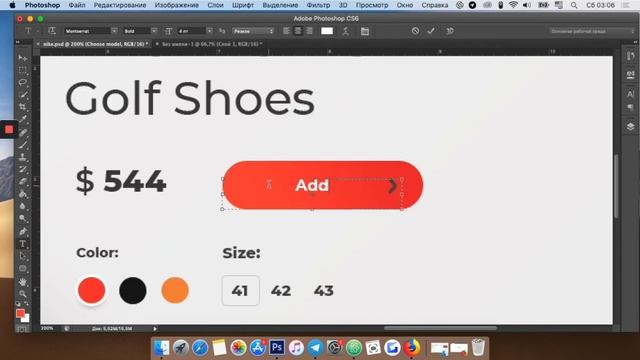Open the Paragraph panel icon
The height and width of the screenshot is (360, 640).
tap(630, 107)
